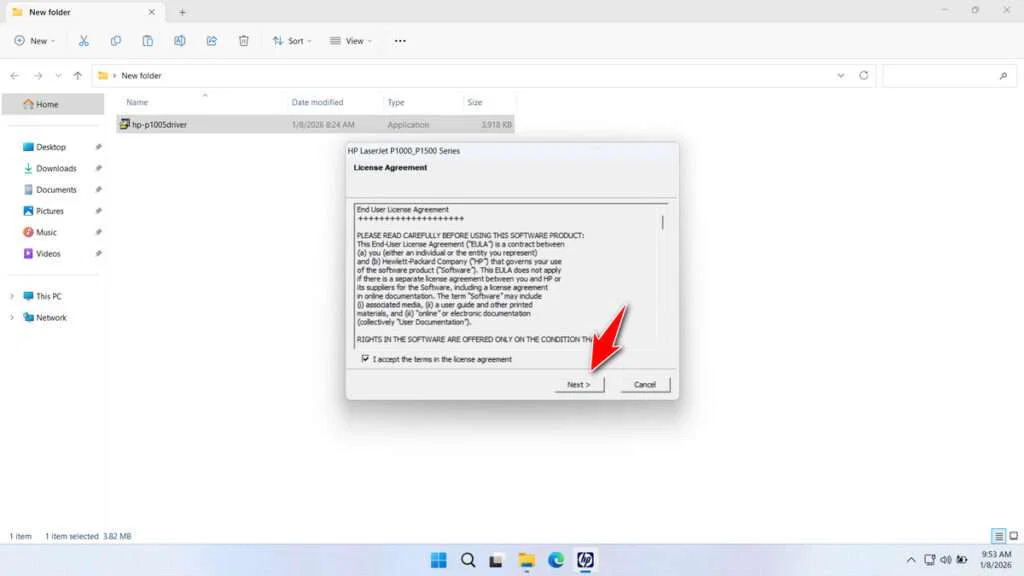Open the New dropdown menu
This screenshot has height=576, width=1024.
tap(34, 40)
